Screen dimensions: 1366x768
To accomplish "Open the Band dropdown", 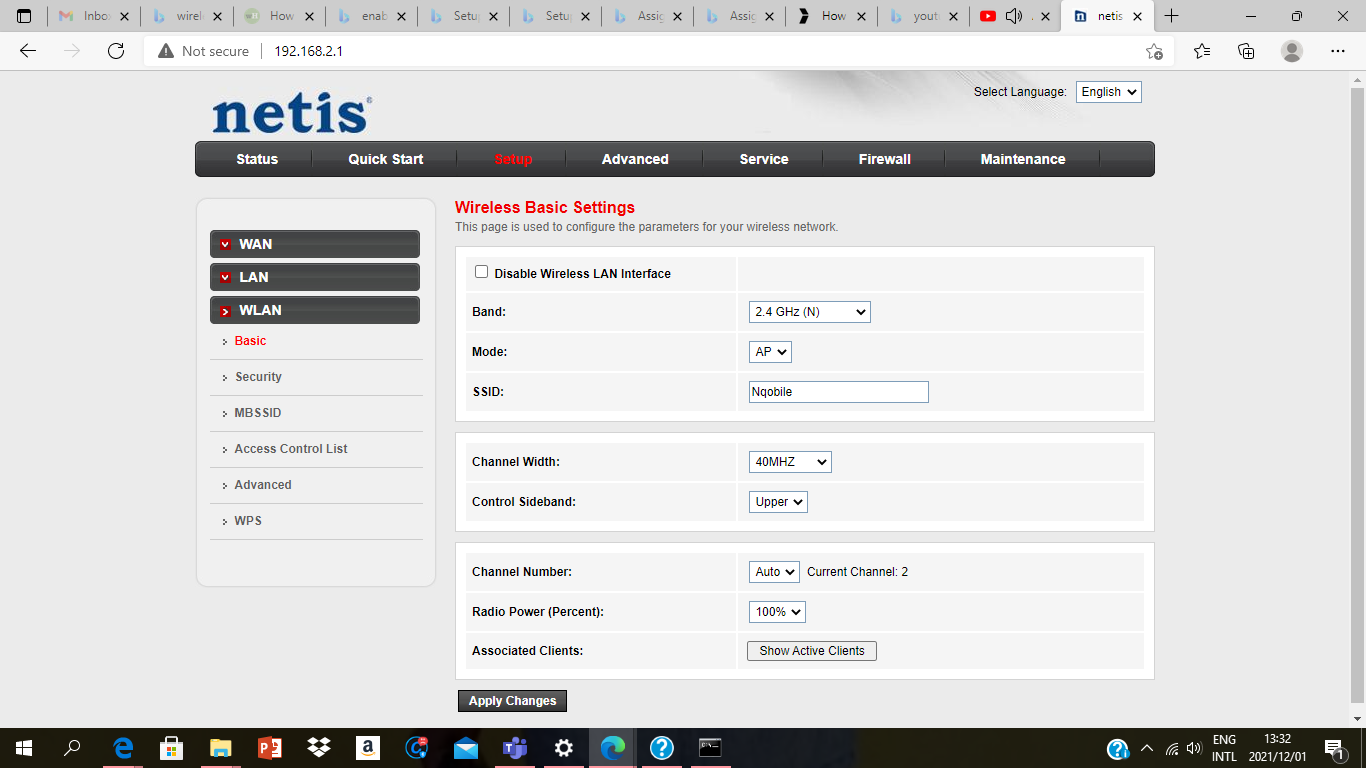I will 809,312.
